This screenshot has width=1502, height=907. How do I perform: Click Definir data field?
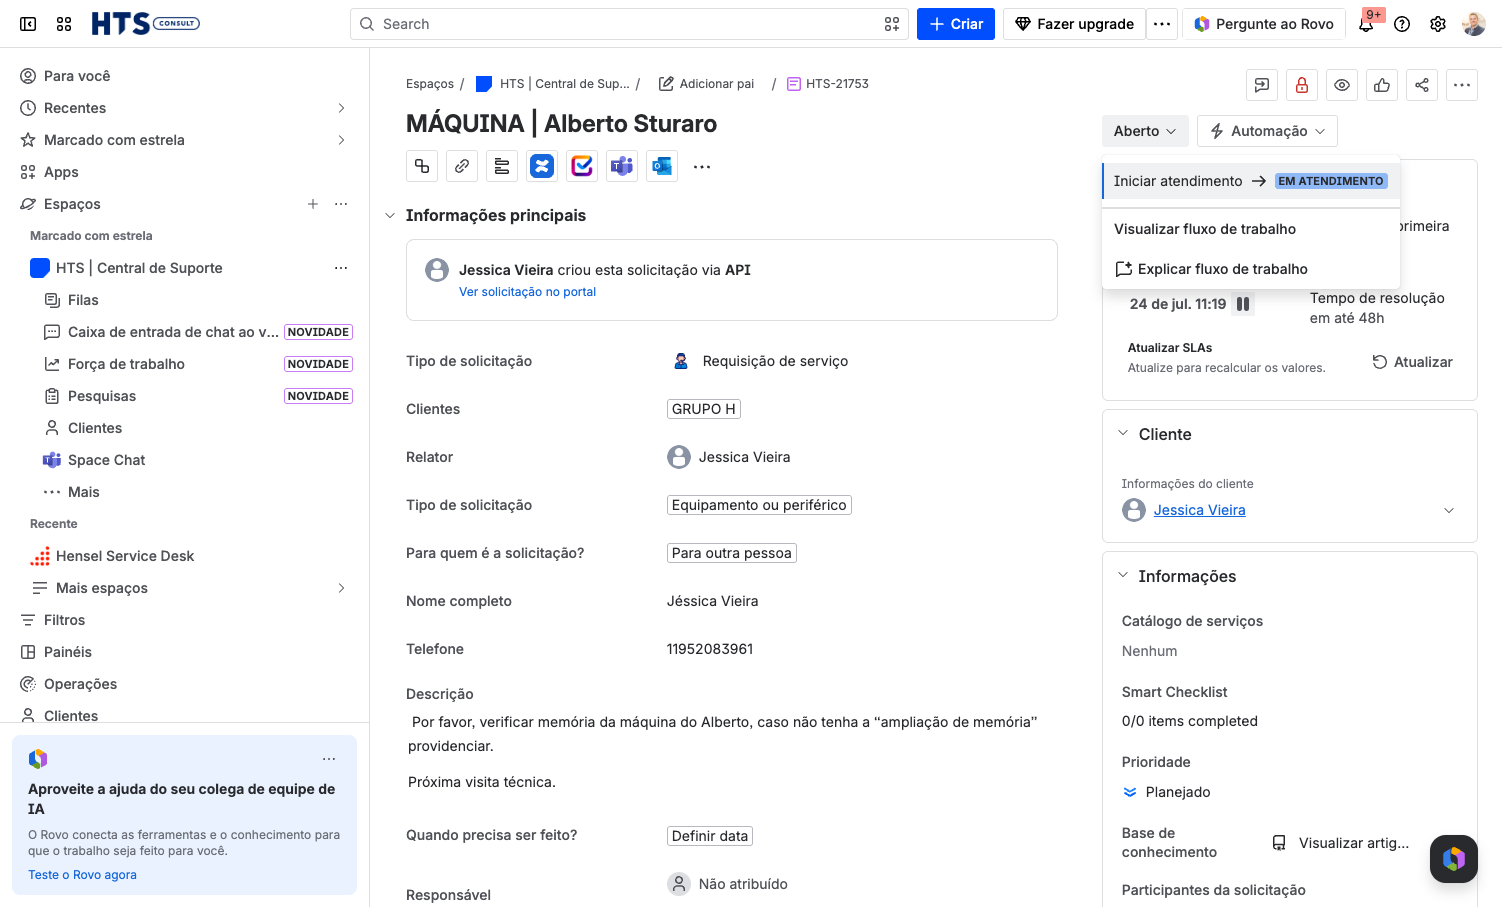tap(710, 836)
